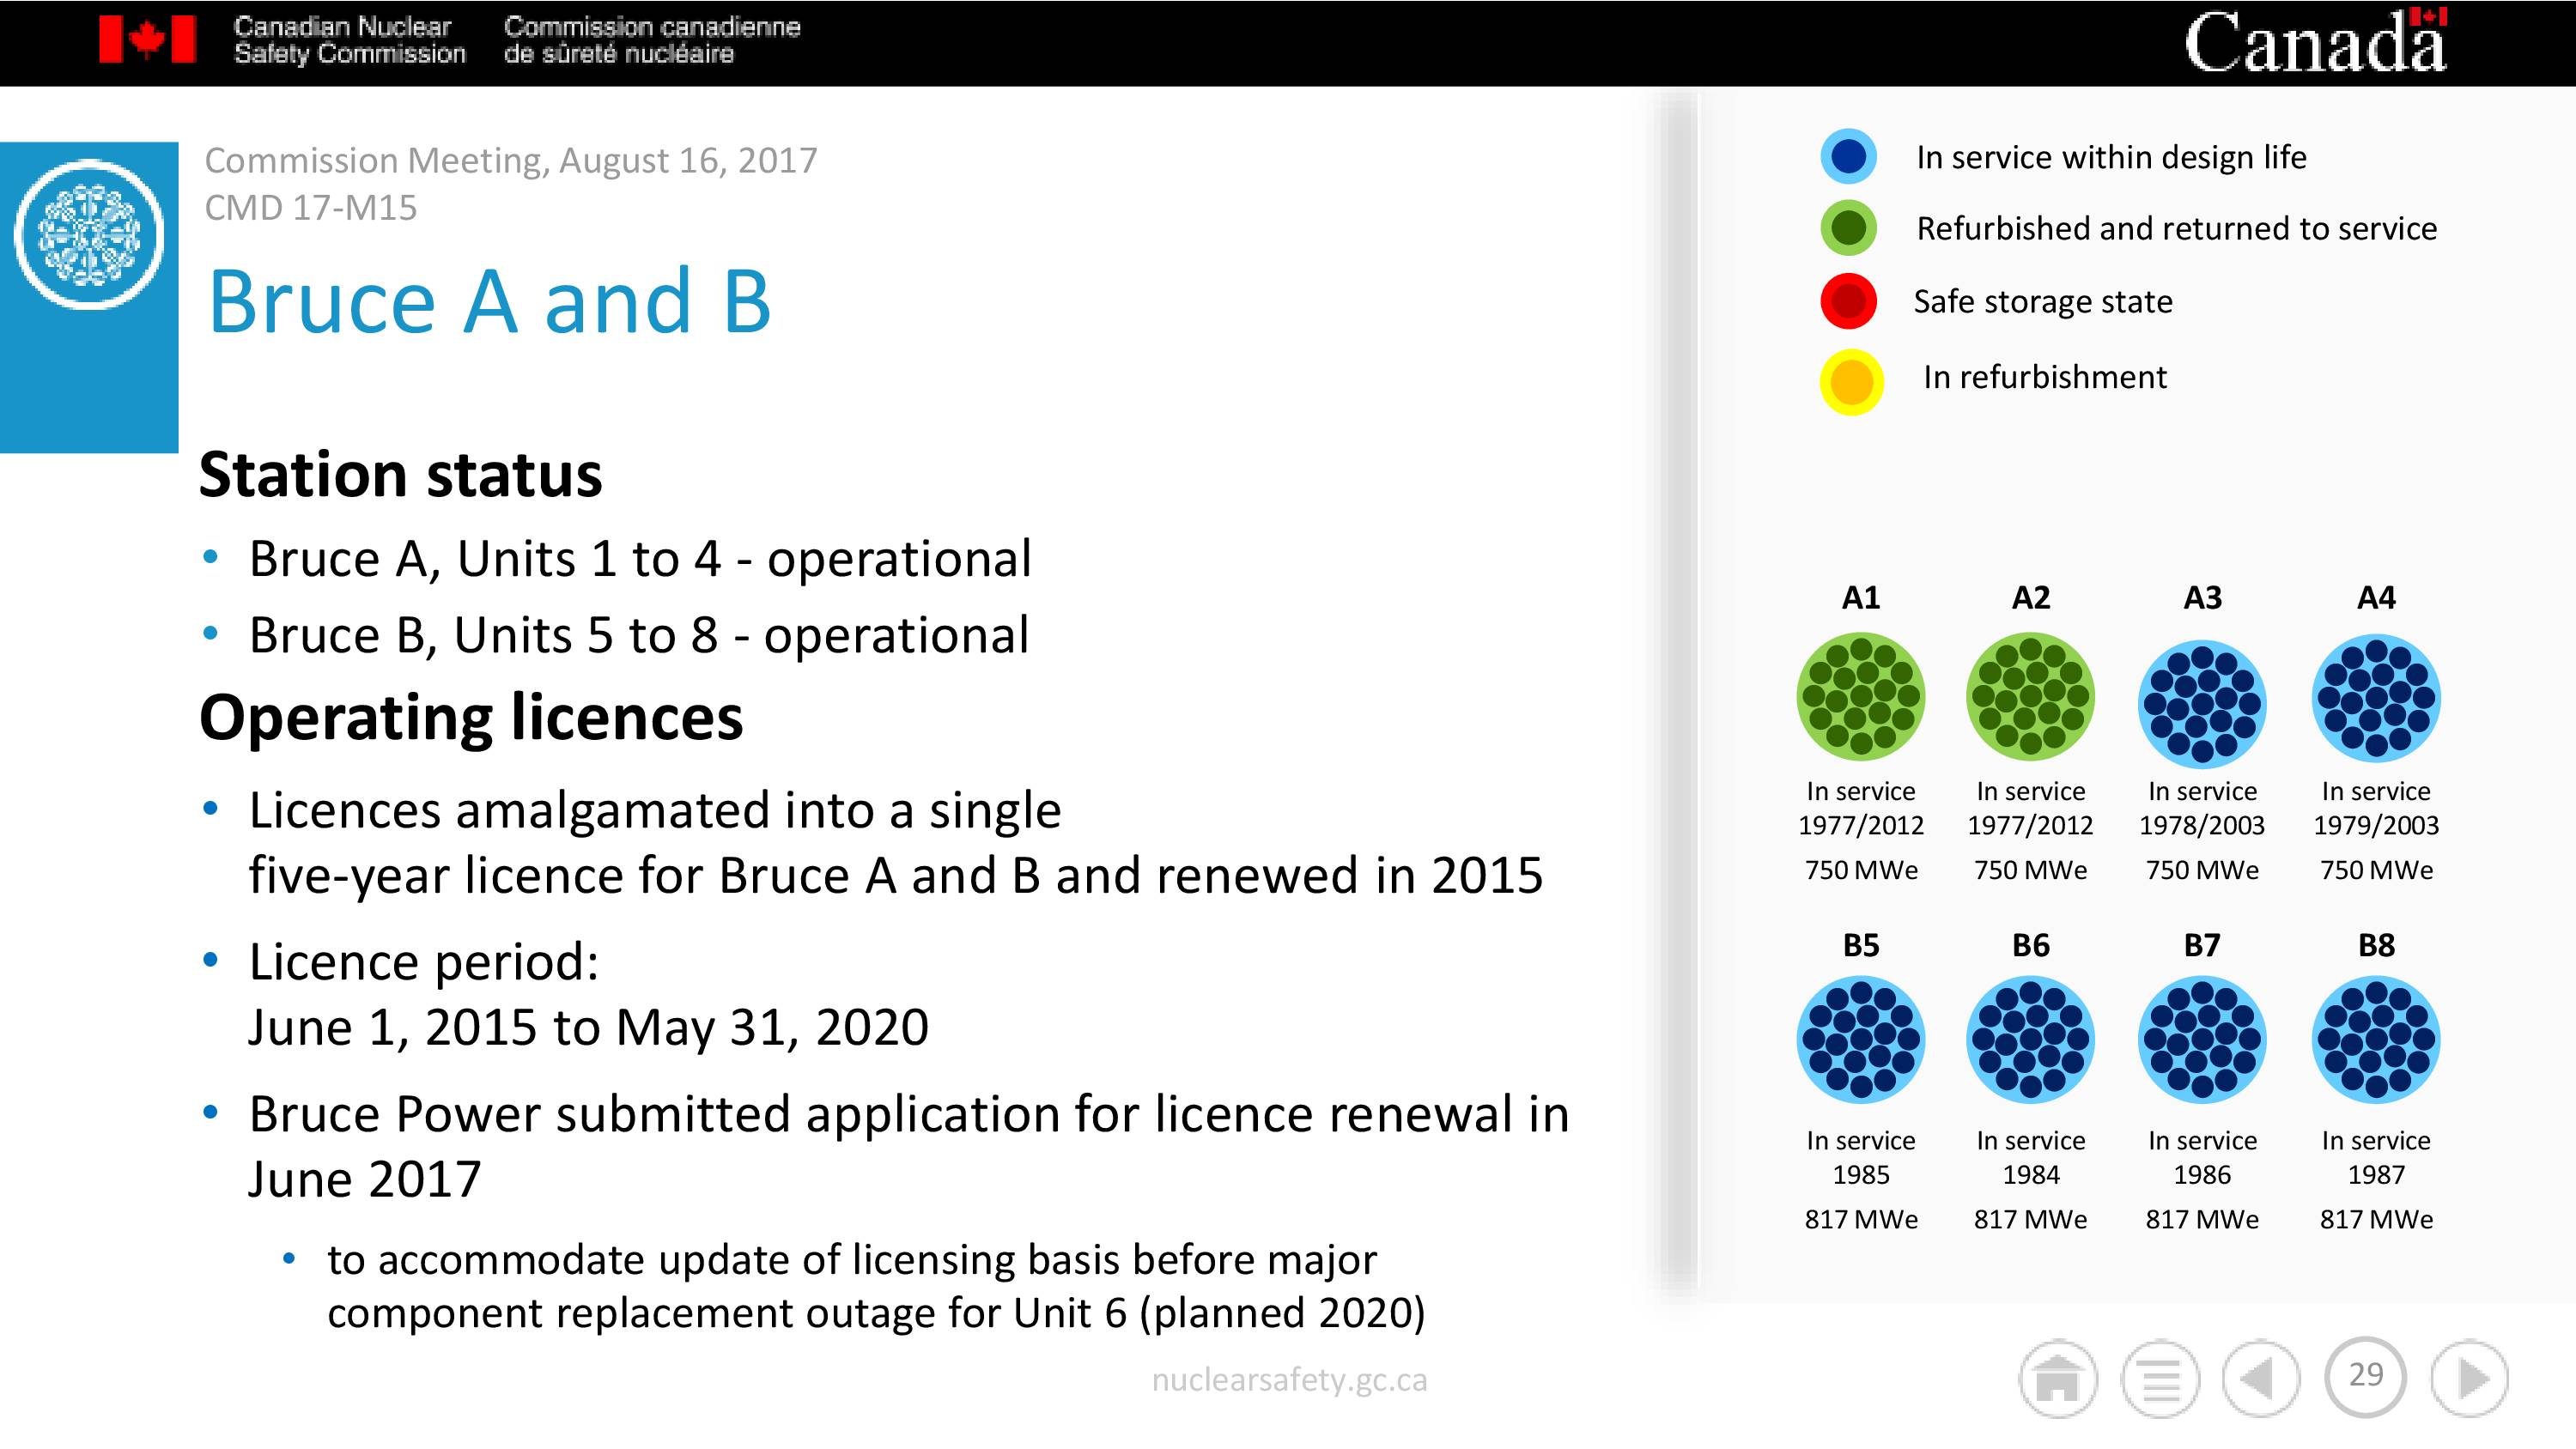Select the B6 reactor unit icon

2030,1040
